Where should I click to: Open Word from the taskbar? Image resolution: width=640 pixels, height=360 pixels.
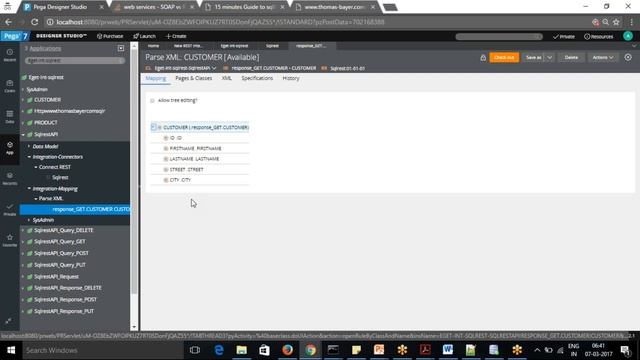coord(448,350)
